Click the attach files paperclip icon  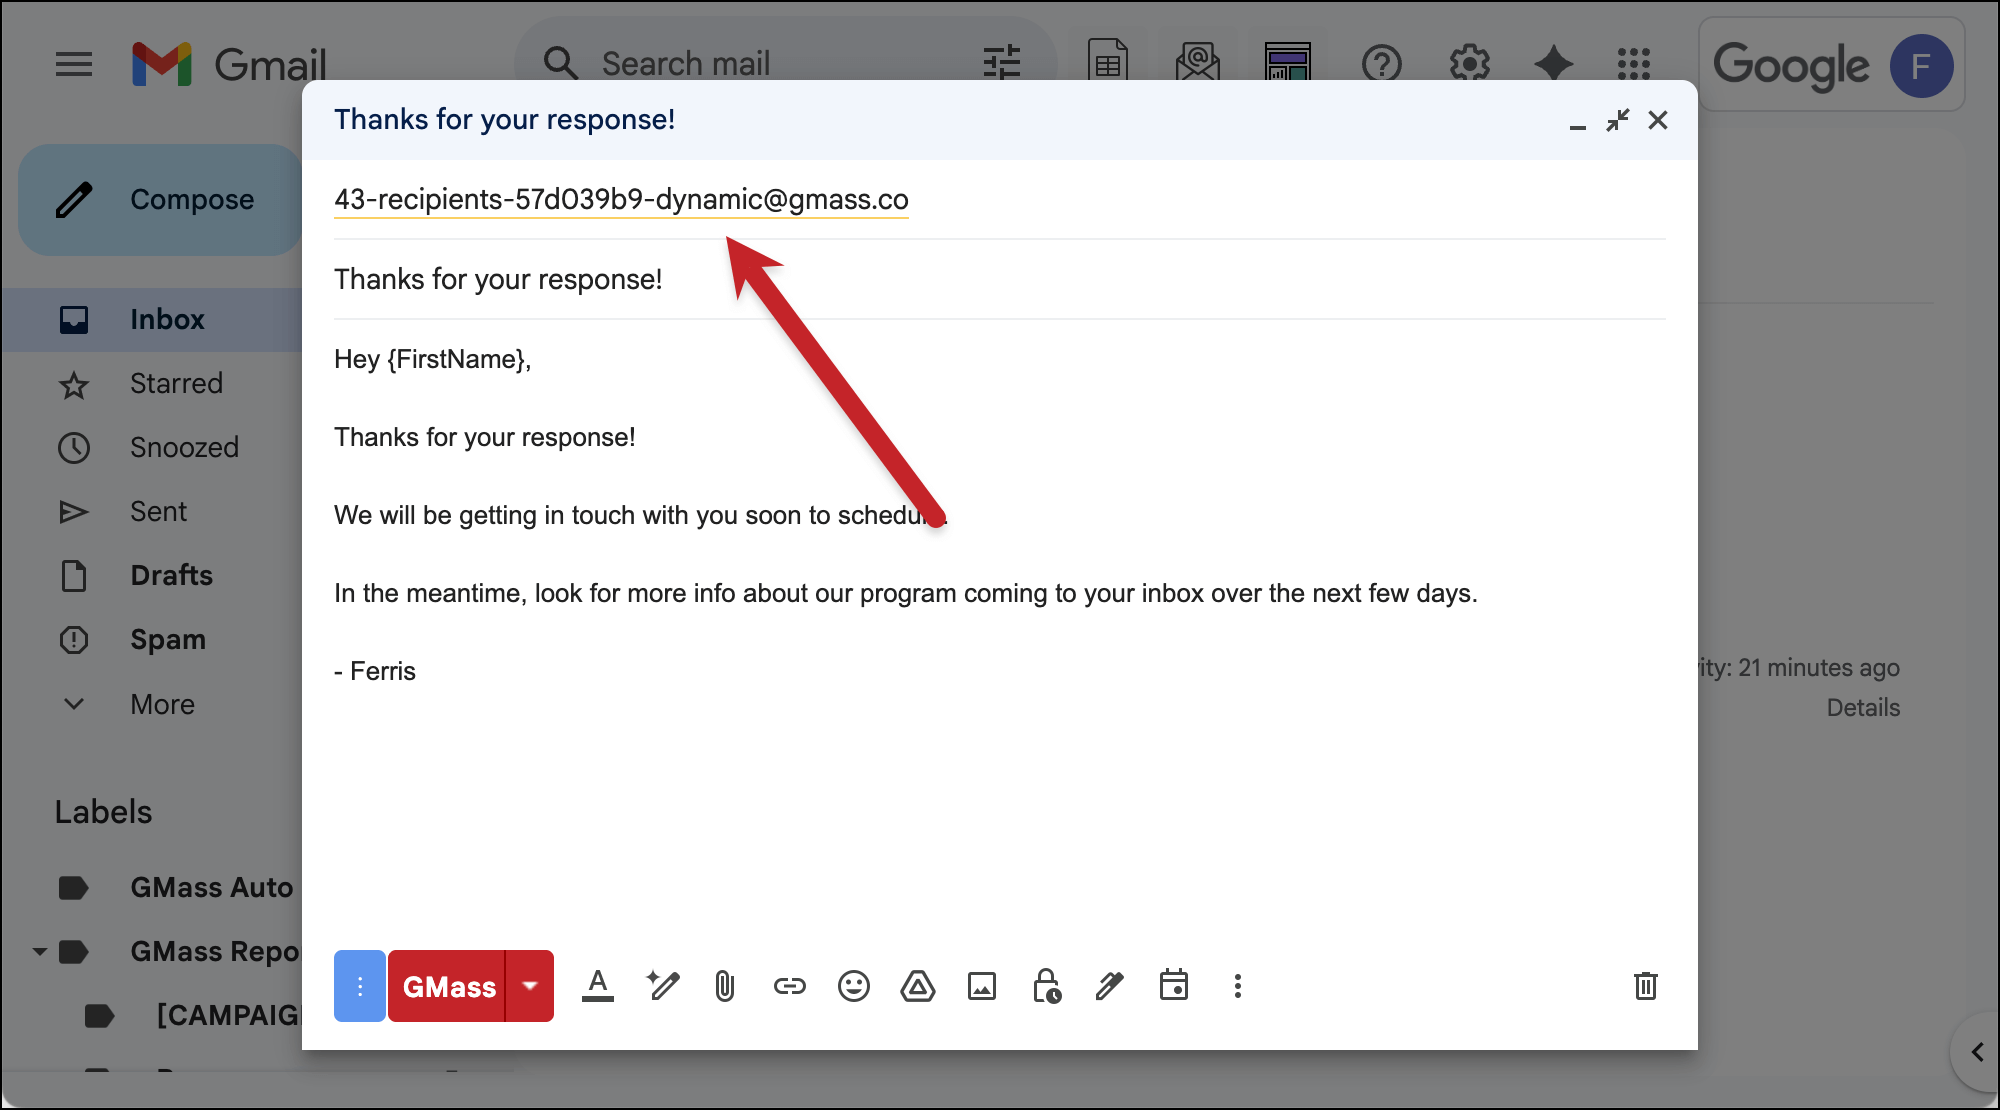725,987
